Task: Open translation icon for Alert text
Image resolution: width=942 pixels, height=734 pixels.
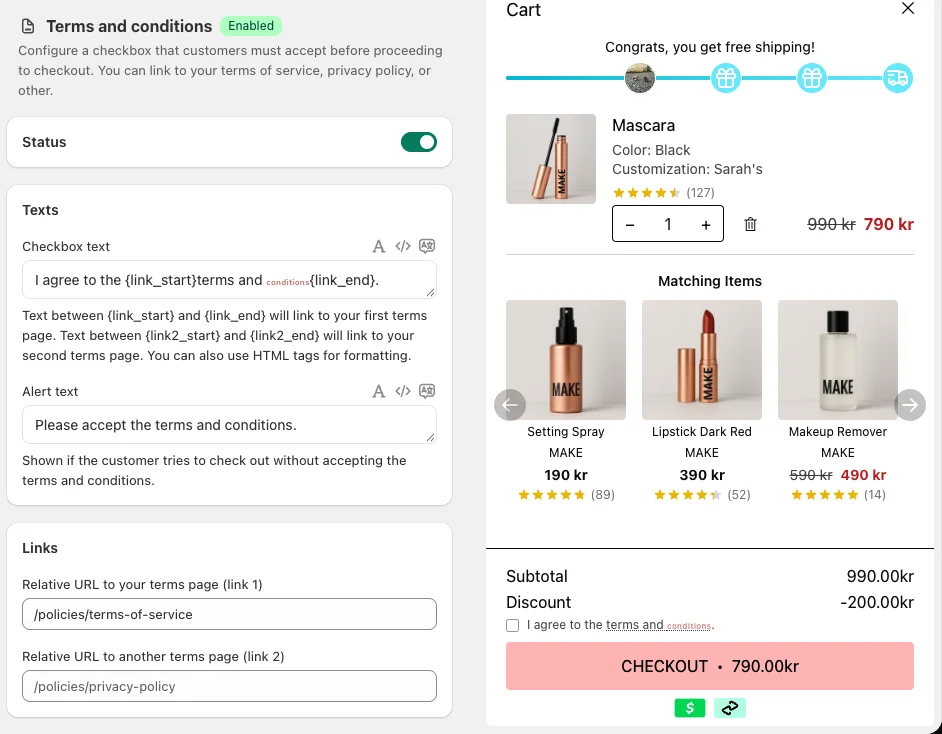Action: point(427,391)
